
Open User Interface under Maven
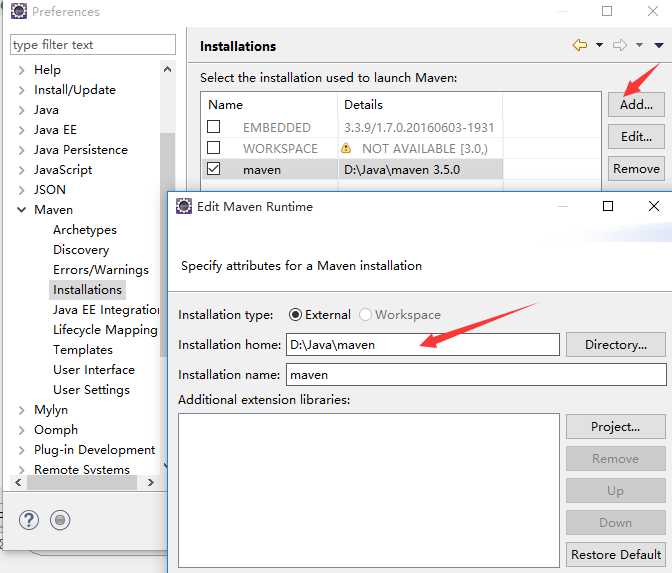tap(94, 370)
